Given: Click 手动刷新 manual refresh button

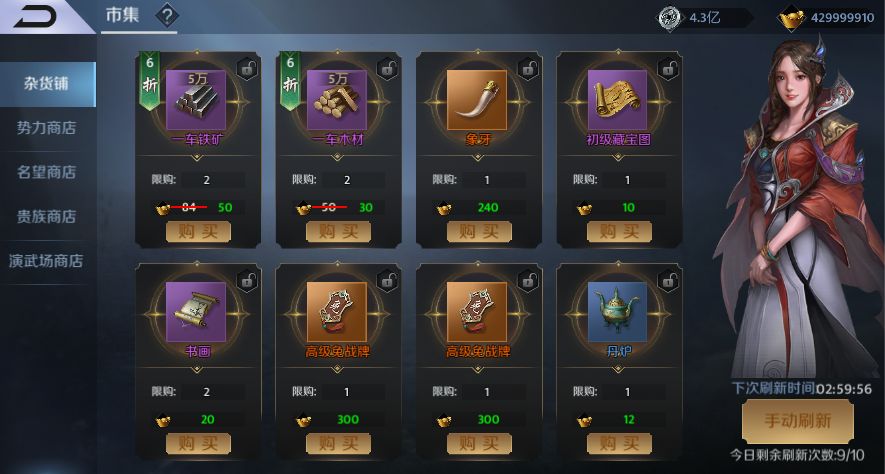Looking at the screenshot, I should (x=798, y=421).
